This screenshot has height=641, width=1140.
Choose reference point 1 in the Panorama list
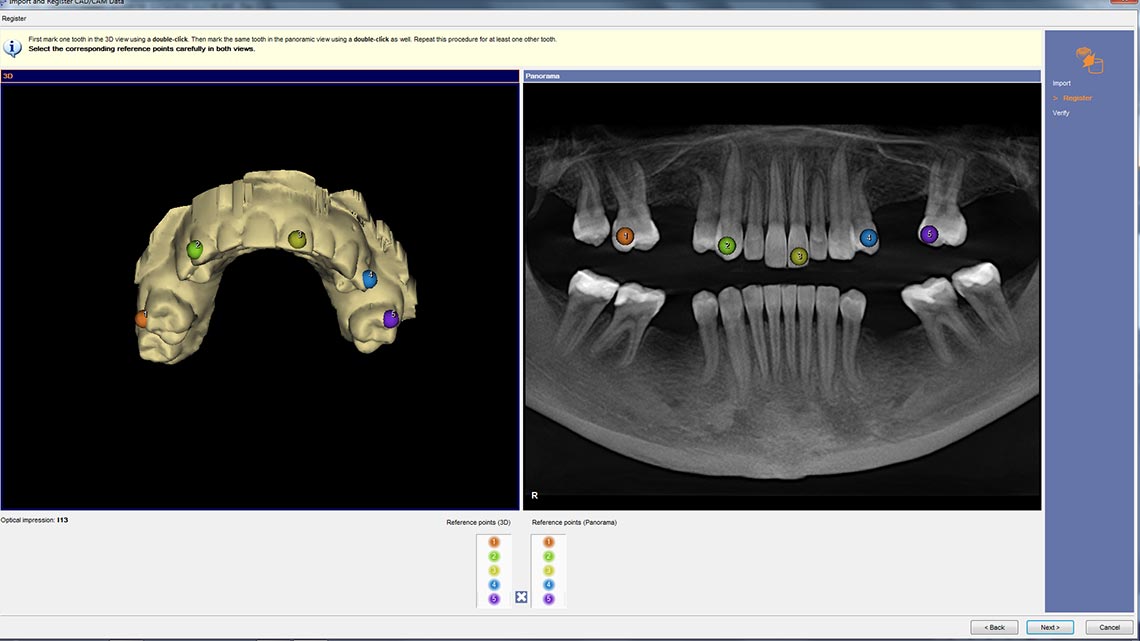548,542
